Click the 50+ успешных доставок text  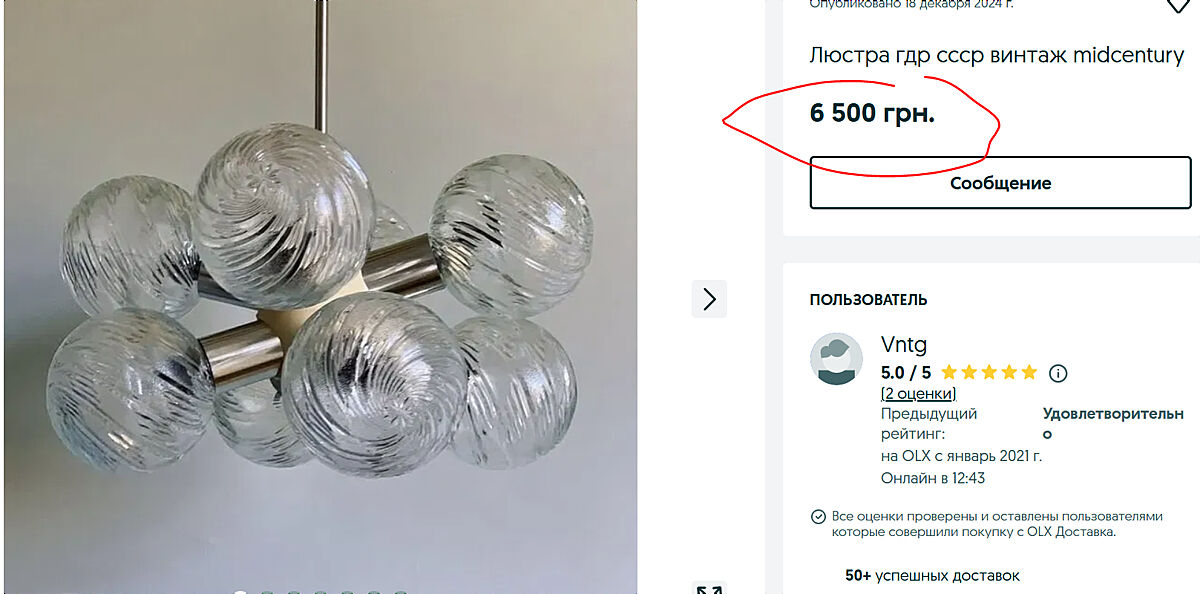pos(932,576)
